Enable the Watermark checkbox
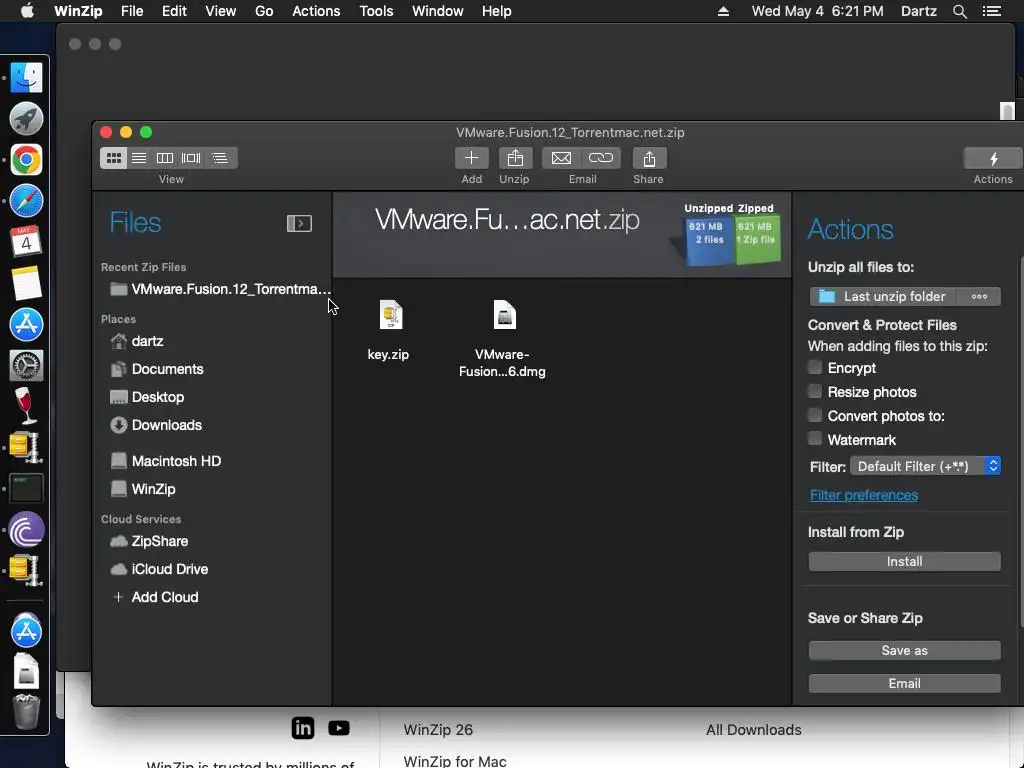 click(814, 439)
